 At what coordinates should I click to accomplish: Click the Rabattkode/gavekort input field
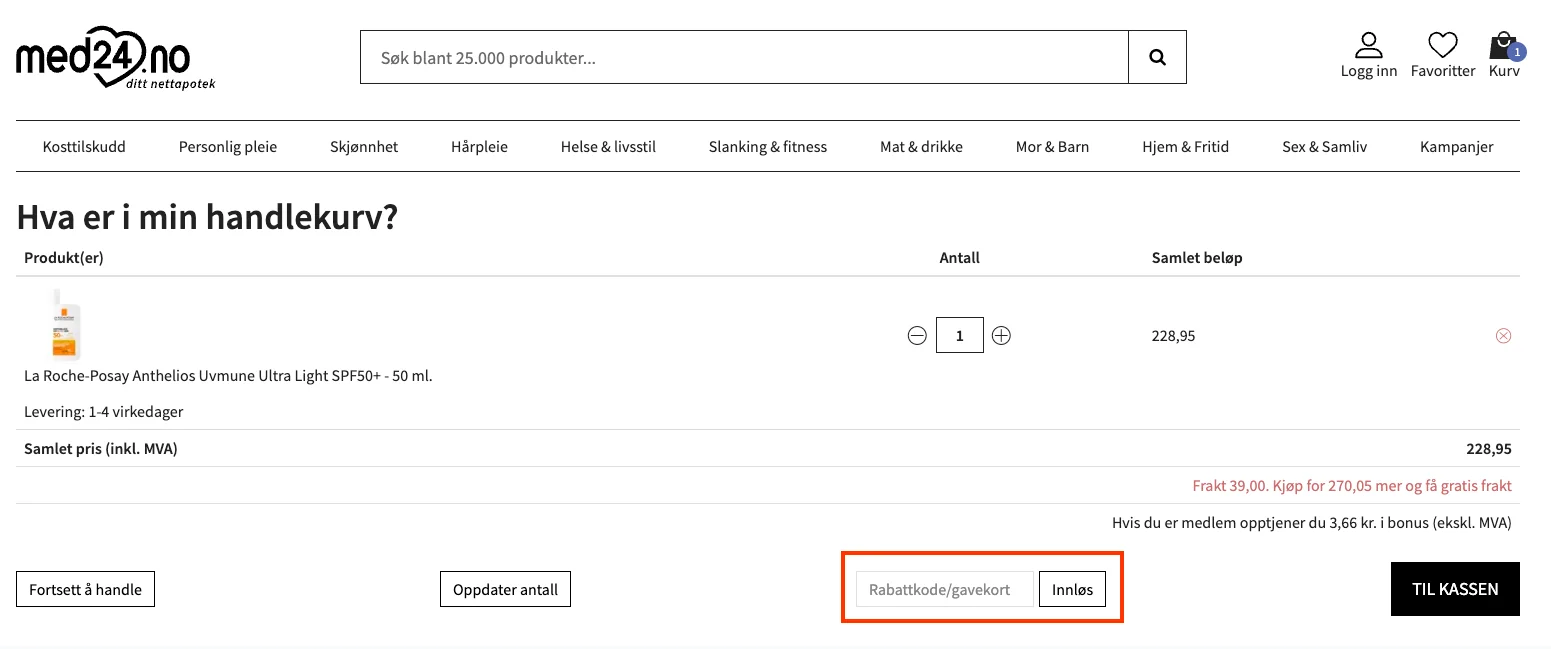[x=945, y=589]
